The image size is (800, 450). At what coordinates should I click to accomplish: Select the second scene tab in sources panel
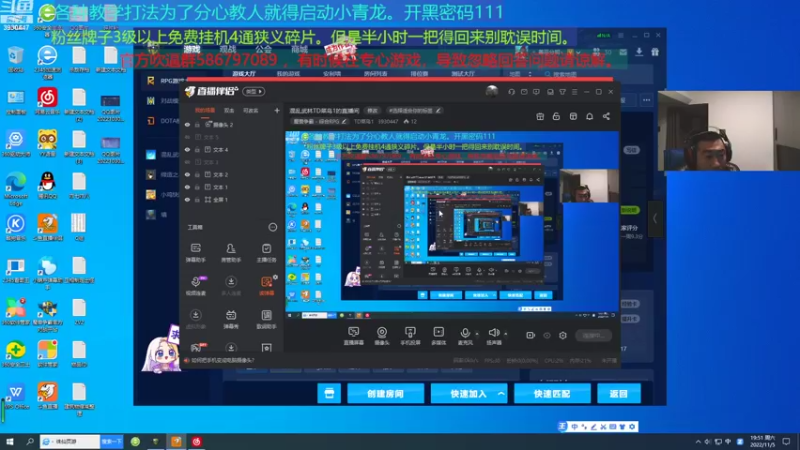[229, 110]
